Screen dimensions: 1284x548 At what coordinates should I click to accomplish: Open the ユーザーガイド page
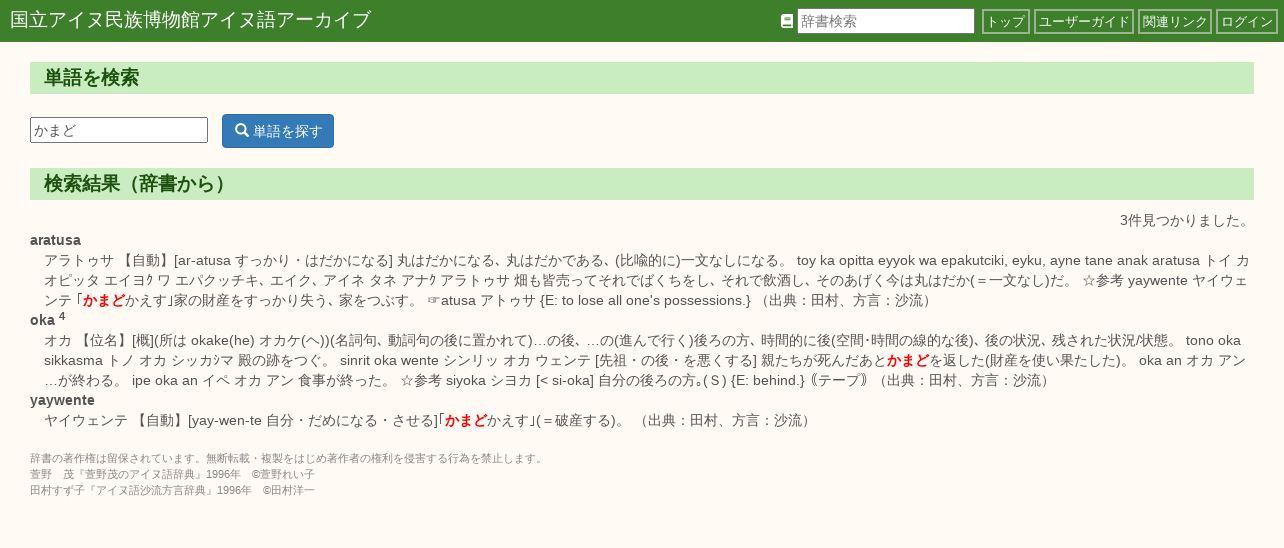coord(1084,21)
